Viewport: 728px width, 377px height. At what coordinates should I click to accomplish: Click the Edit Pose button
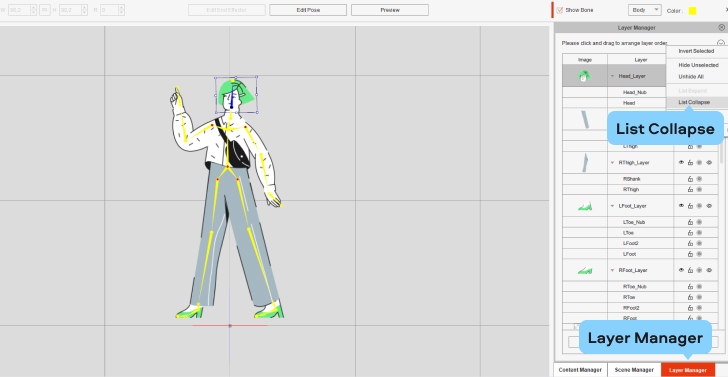308,10
